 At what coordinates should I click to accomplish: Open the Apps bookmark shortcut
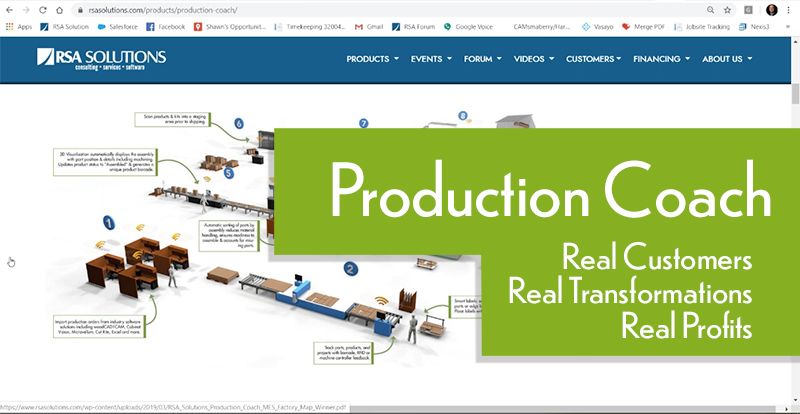[19, 27]
